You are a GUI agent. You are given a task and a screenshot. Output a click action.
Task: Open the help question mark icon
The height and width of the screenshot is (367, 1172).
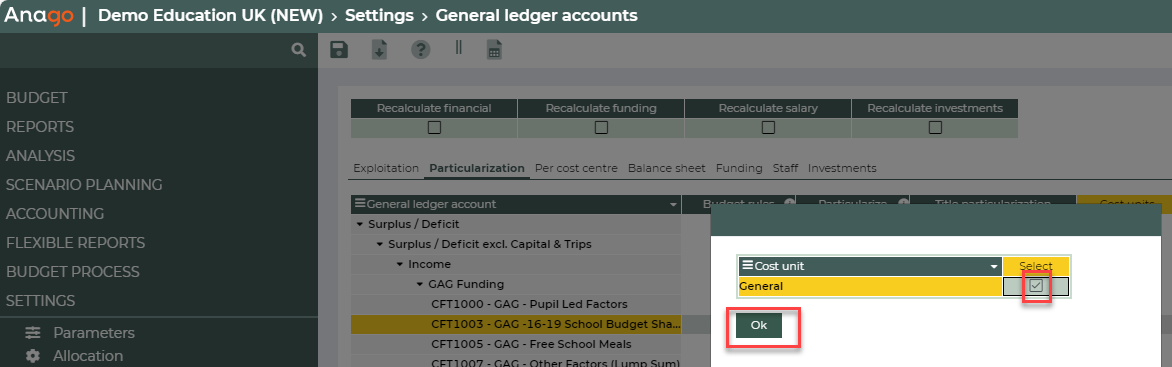421,50
